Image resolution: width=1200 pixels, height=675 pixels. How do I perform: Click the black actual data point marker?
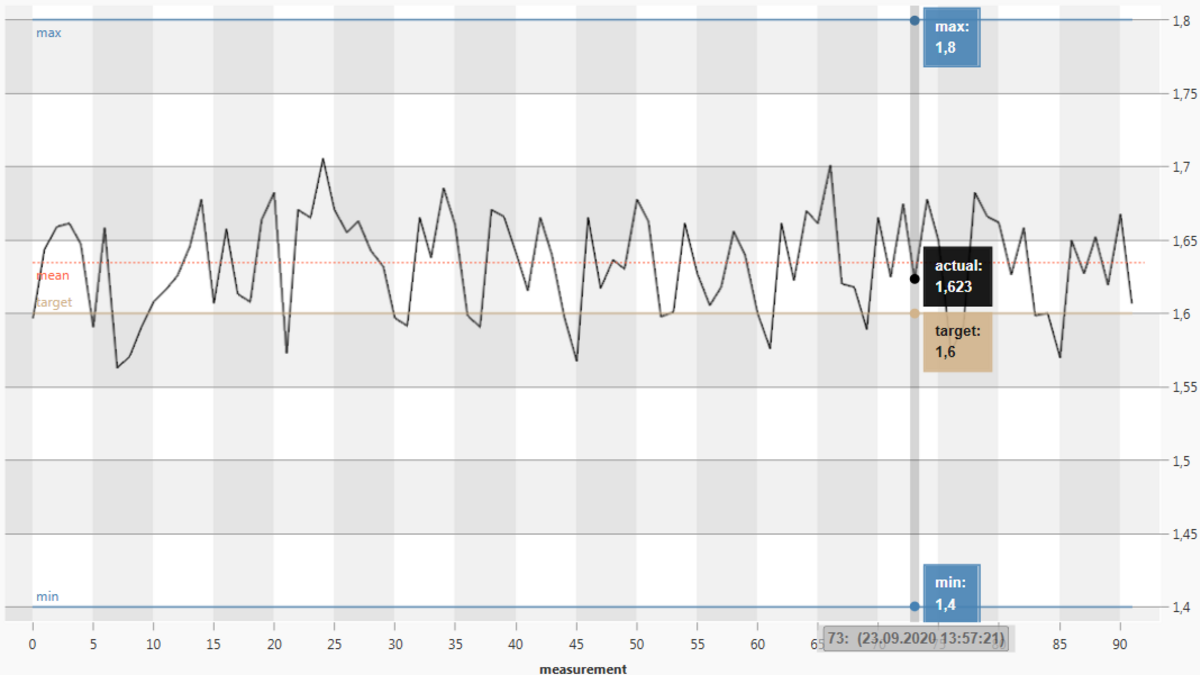click(914, 278)
